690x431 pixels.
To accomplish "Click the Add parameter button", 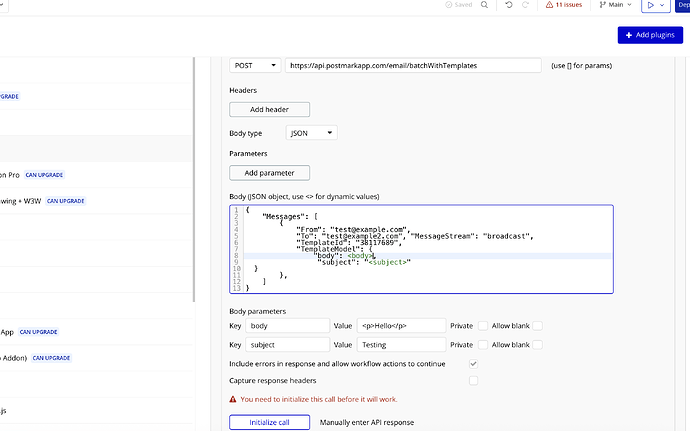I will [x=269, y=173].
